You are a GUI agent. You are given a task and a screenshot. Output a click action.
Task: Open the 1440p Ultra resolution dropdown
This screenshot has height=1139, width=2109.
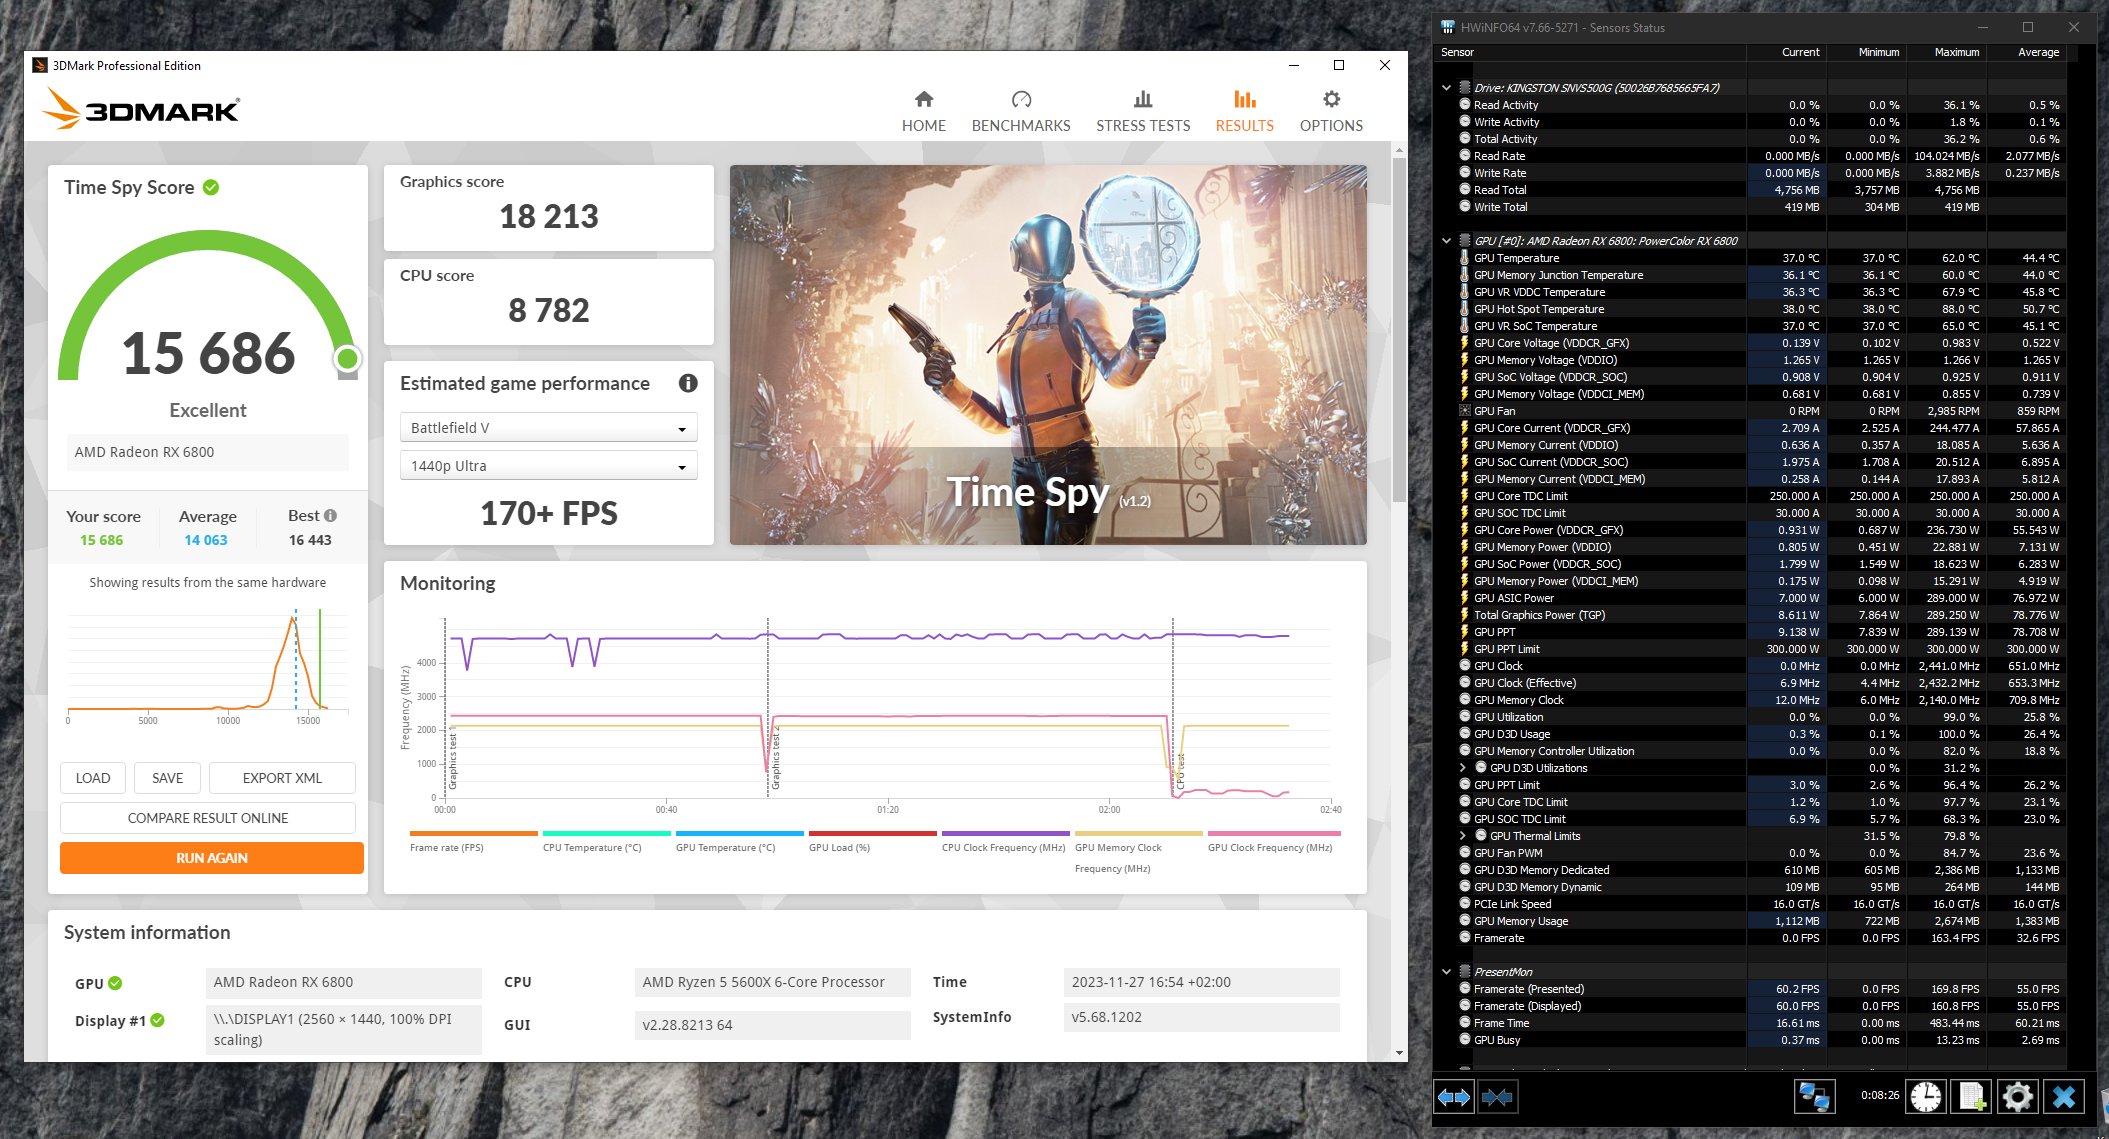click(x=549, y=466)
